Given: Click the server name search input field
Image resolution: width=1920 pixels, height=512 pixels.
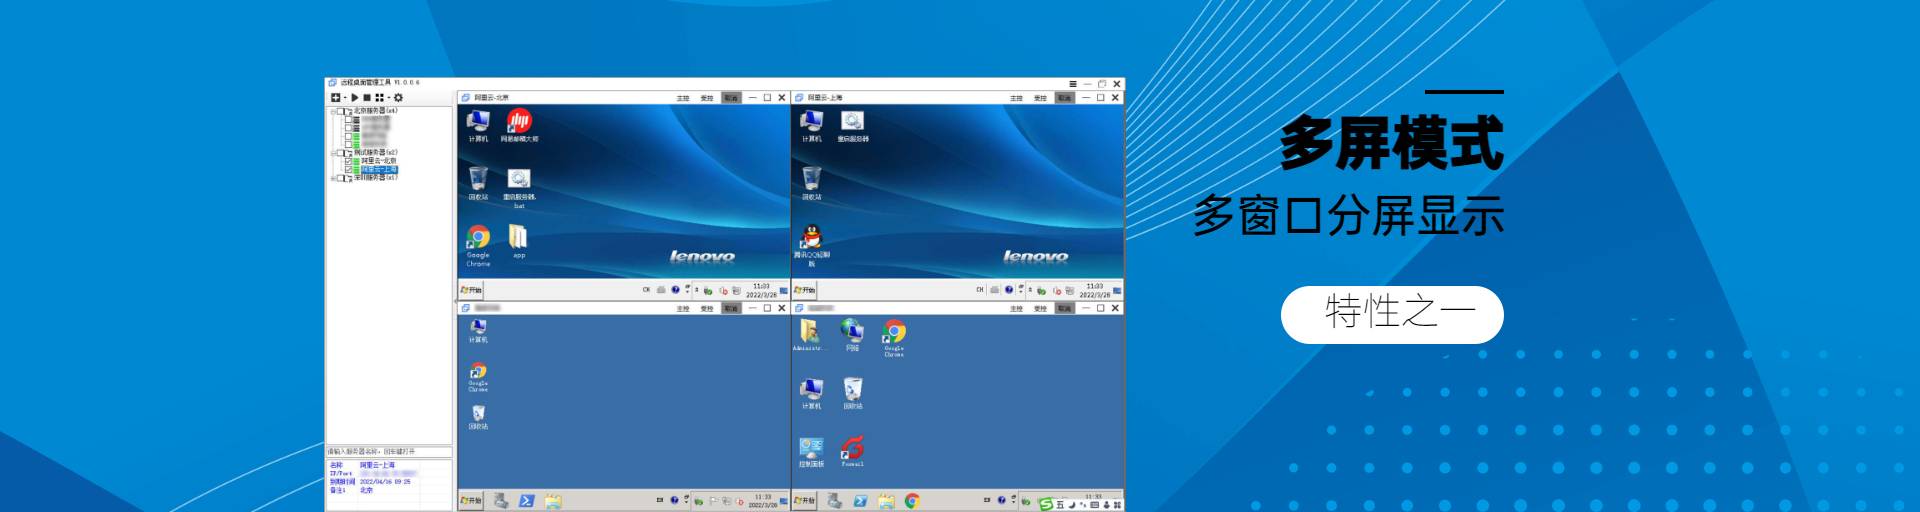Looking at the screenshot, I should click(x=389, y=452).
